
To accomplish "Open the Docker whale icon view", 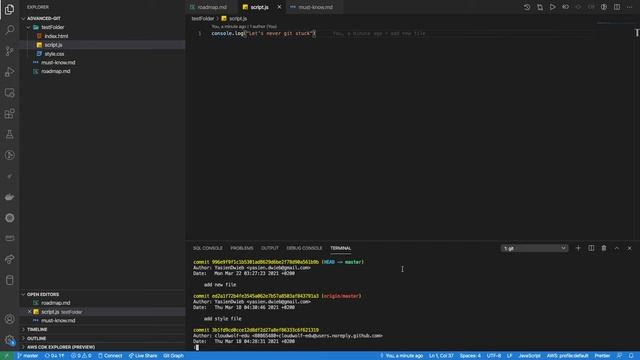I will [9, 197].
